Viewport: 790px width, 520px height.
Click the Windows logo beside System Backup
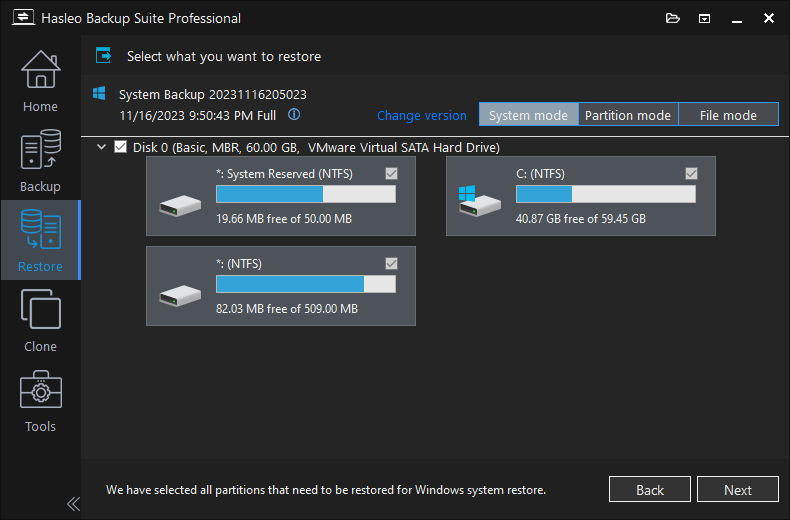[x=99, y=93]
